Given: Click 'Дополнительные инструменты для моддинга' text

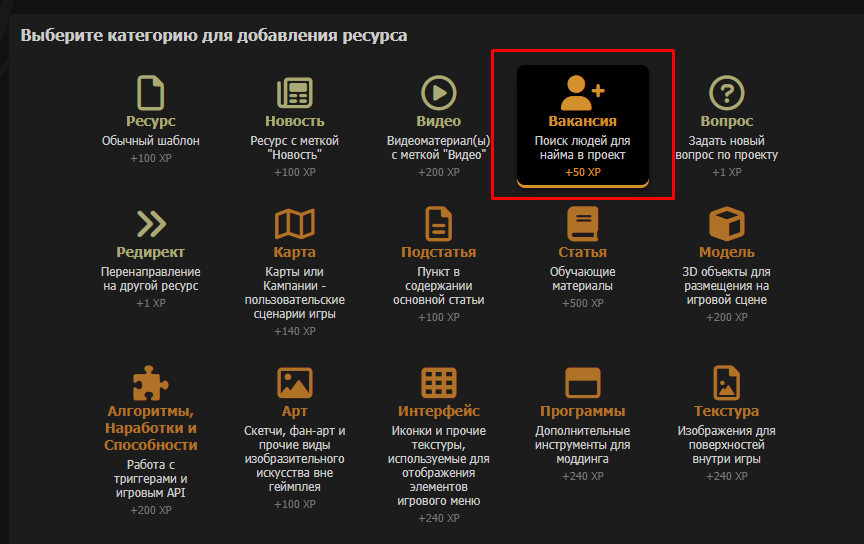Looking at the screenshot, I should 582,445.
